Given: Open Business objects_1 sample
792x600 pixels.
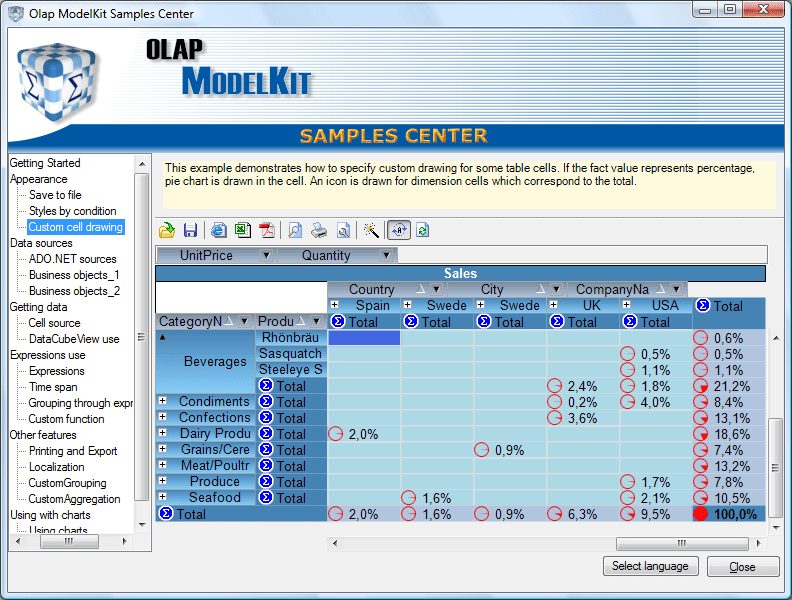Looking at the screenshot, I should pos(74,275).
